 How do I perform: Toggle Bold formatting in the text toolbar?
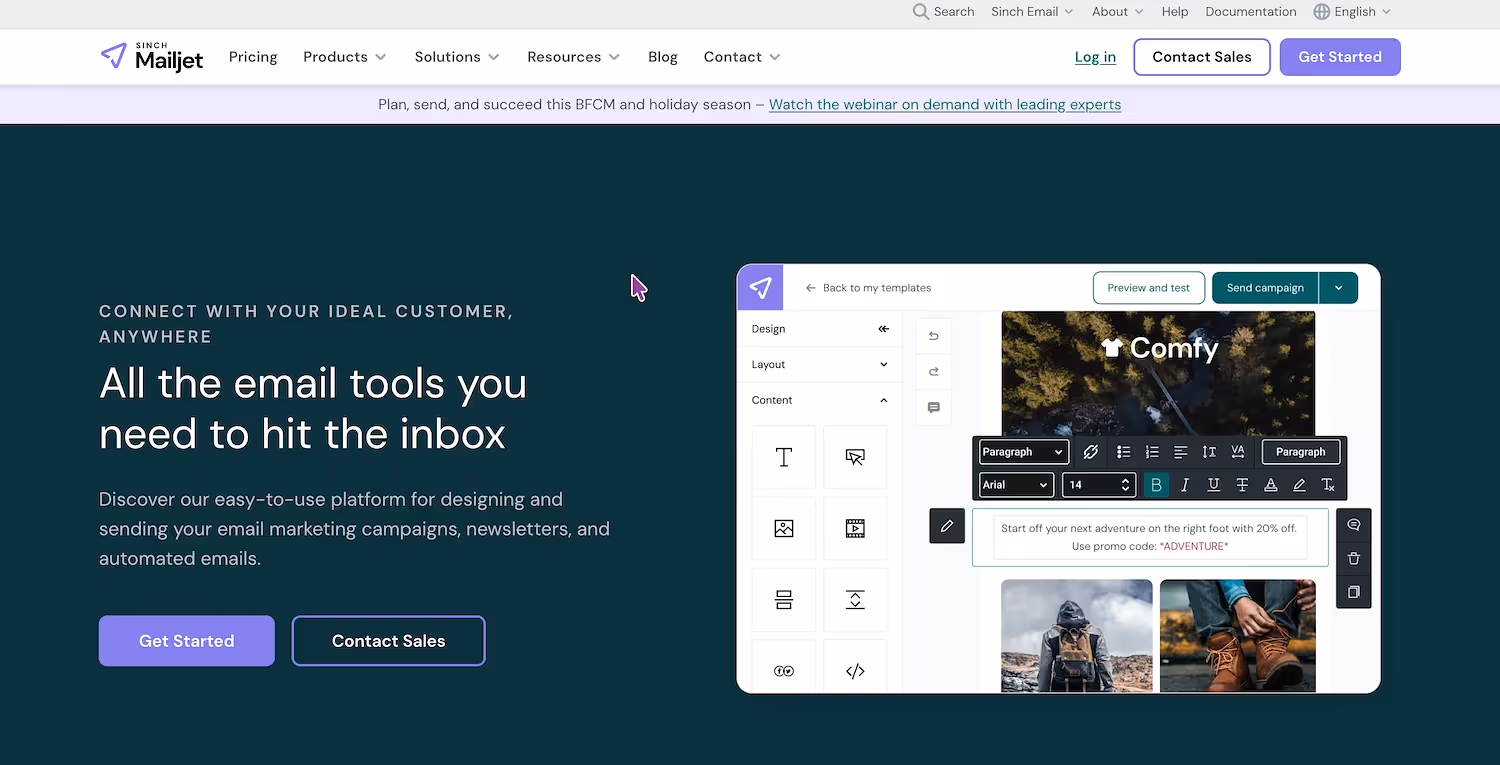pos(1156,485)
